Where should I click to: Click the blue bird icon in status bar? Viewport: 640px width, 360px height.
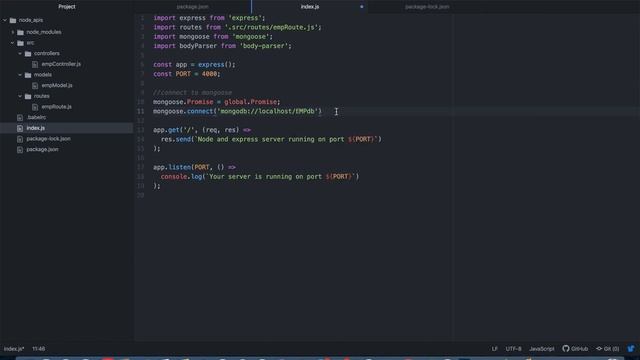click(x=631, y=349)
